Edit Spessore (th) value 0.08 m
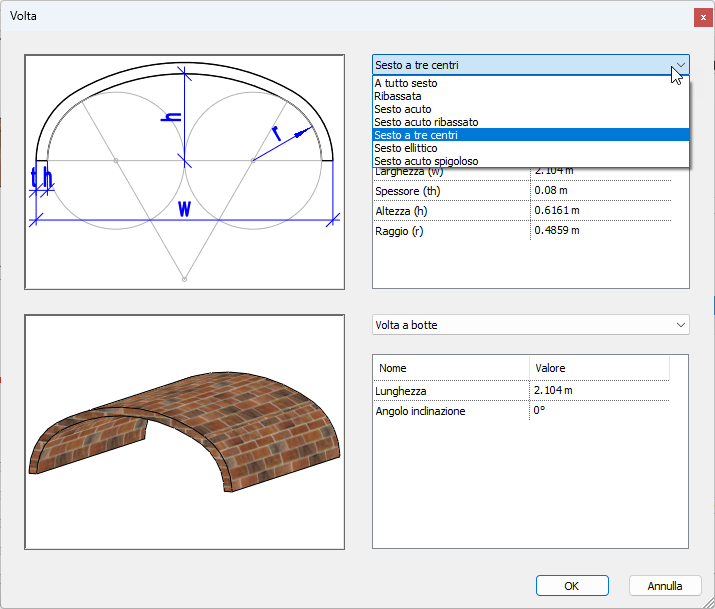715x609 pixels. tap(601, 191)
